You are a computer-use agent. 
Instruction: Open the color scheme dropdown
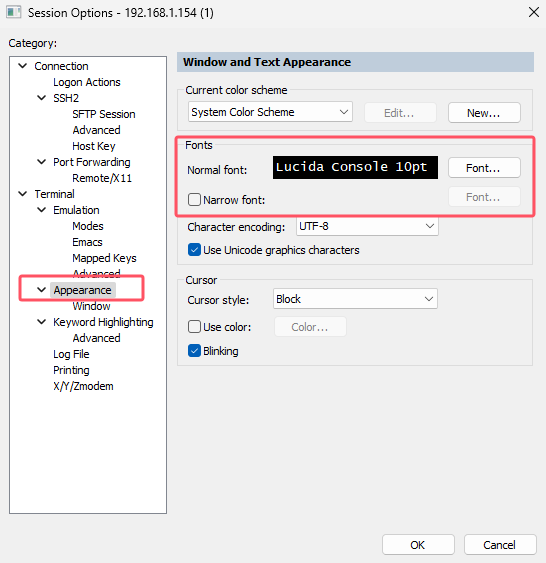270,112
